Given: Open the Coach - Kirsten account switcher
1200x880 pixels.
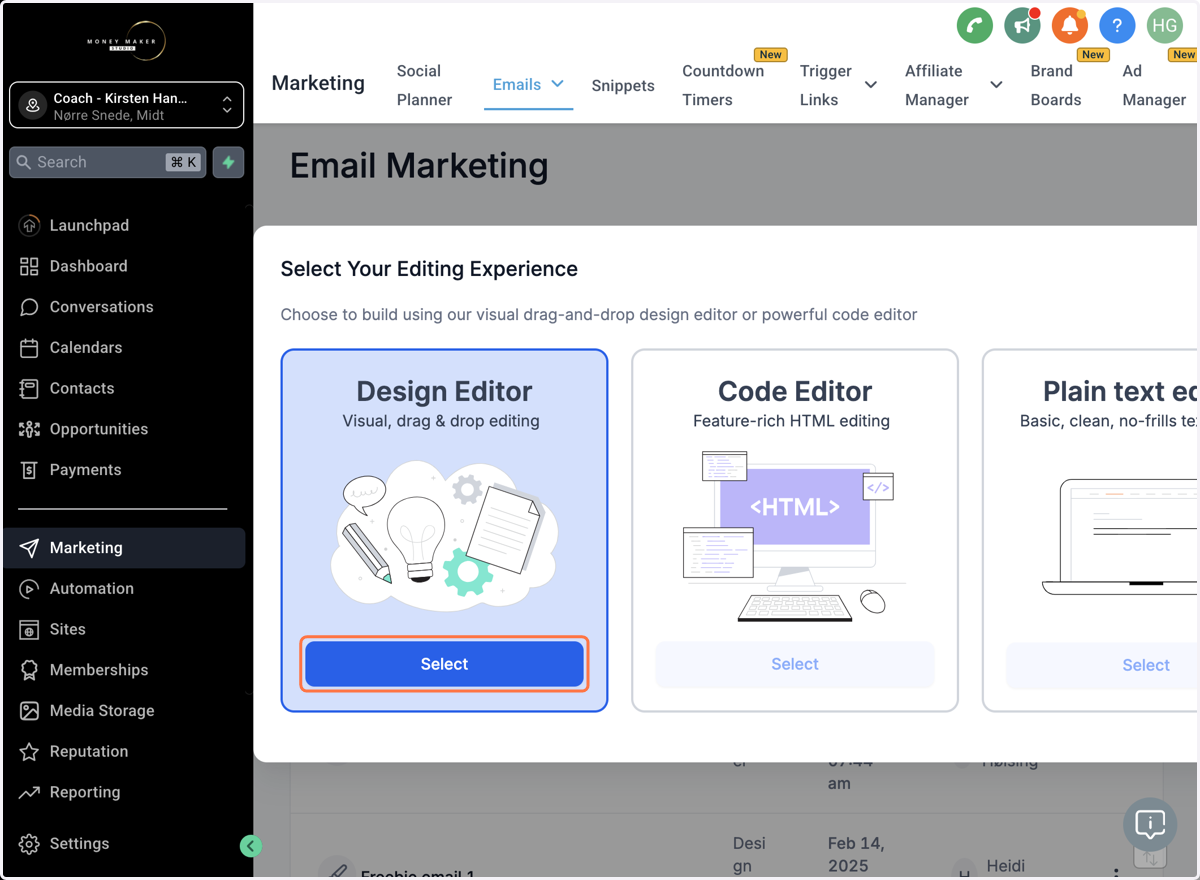Looking at the screenshot, I should 127,105.
